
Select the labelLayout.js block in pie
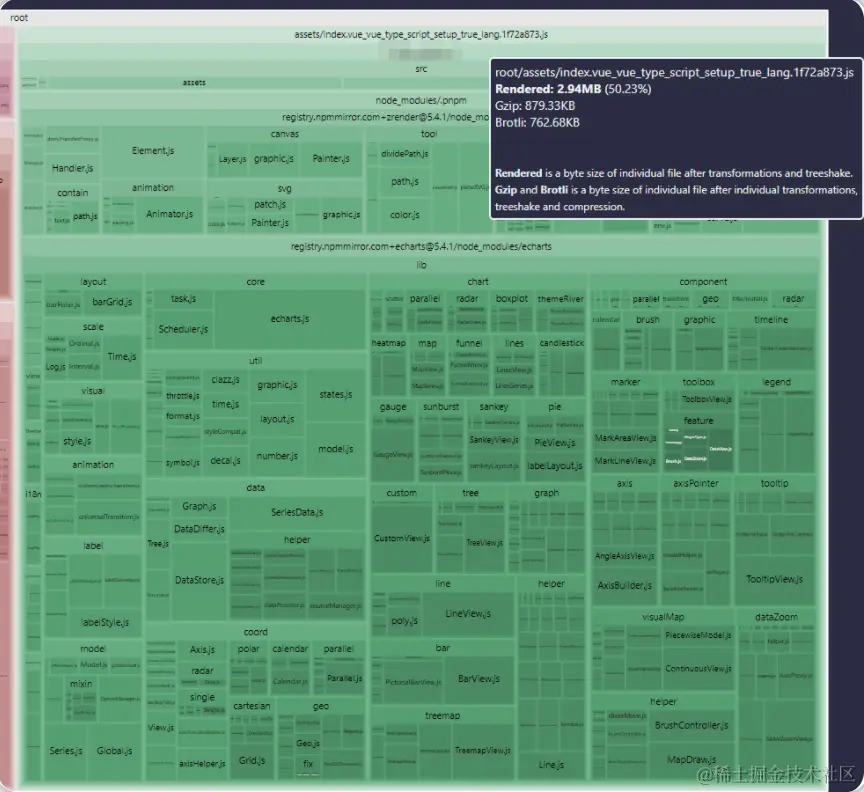click(554, 466)
